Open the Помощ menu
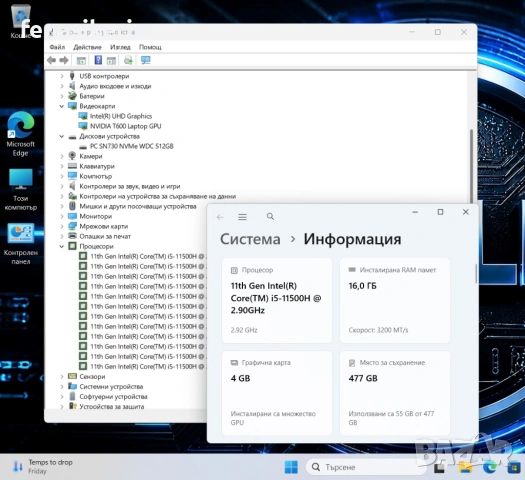 point(150,47)
